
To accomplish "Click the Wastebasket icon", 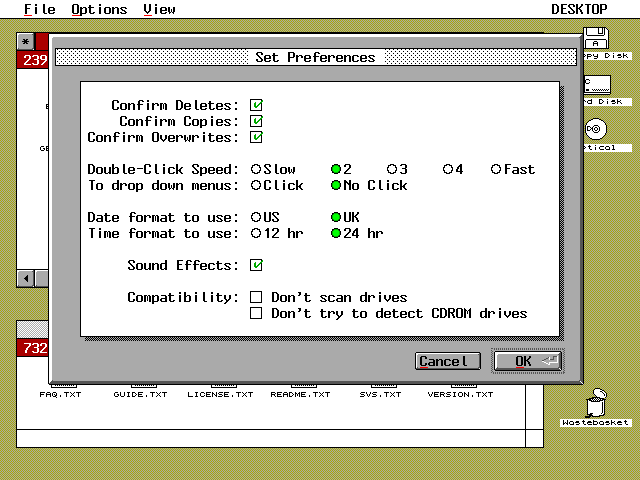I will [x=596, y=403].
